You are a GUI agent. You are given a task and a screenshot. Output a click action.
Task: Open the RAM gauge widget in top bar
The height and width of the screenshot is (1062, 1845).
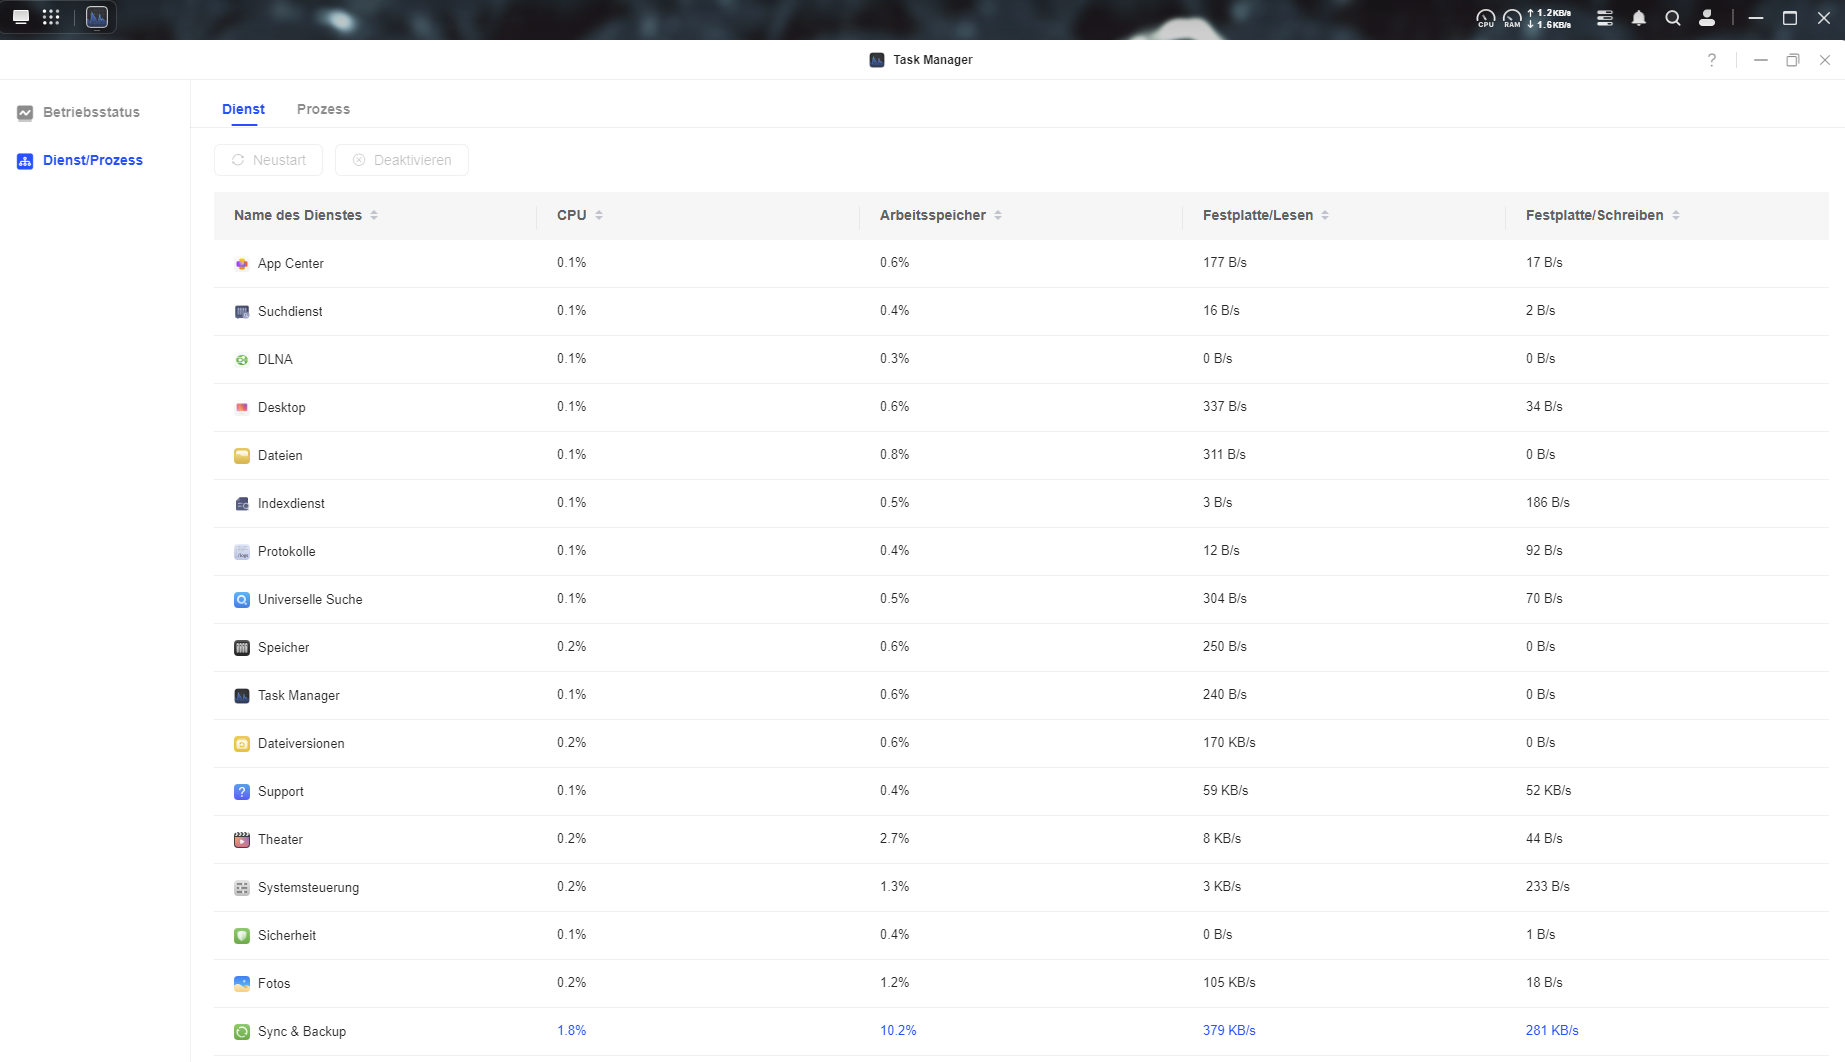tap(1512, 18)
